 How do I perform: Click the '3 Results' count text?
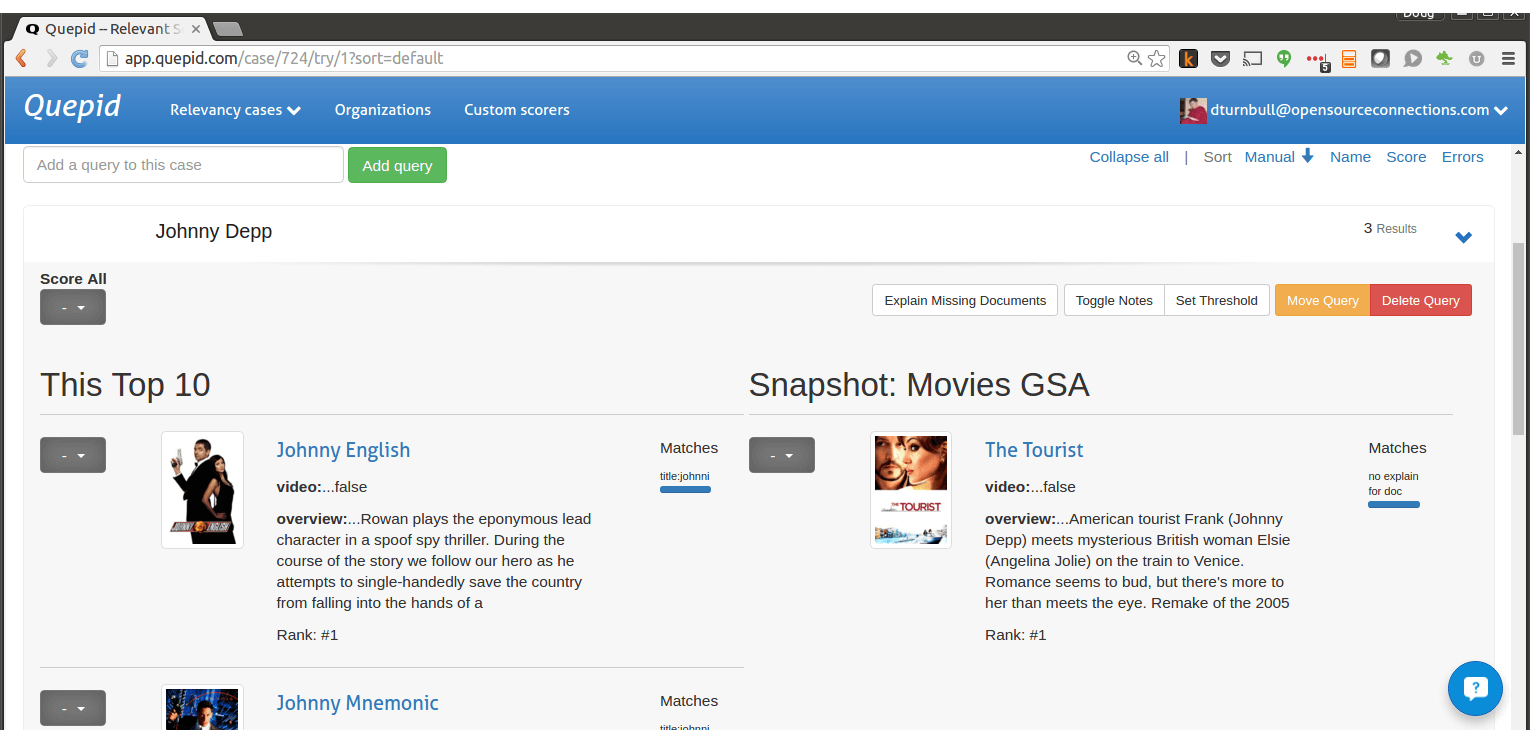[x=1390, y=229]
